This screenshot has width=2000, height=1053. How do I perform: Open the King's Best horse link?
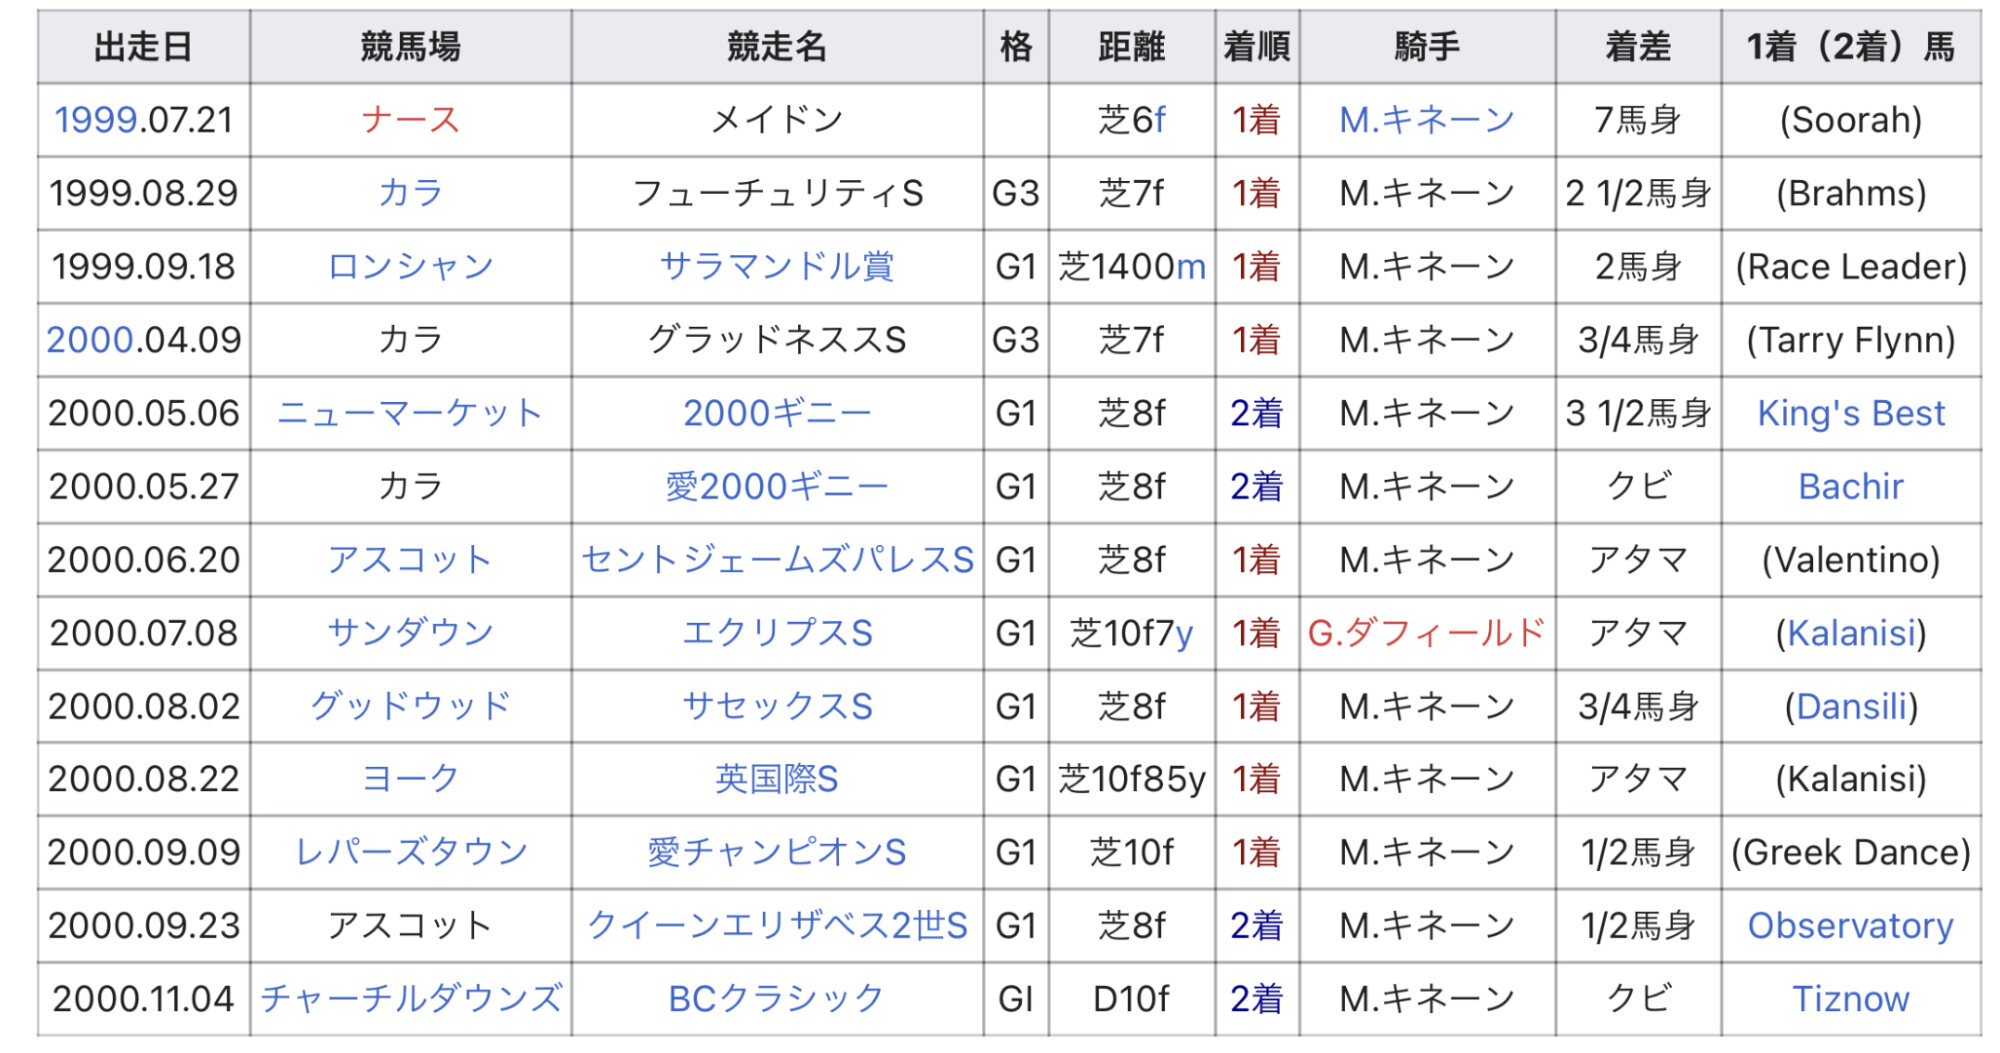[x=1851, y=413]
